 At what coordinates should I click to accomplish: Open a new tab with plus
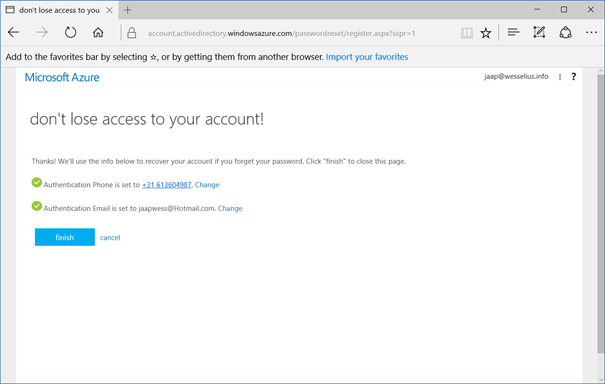[x=127, y=10]
